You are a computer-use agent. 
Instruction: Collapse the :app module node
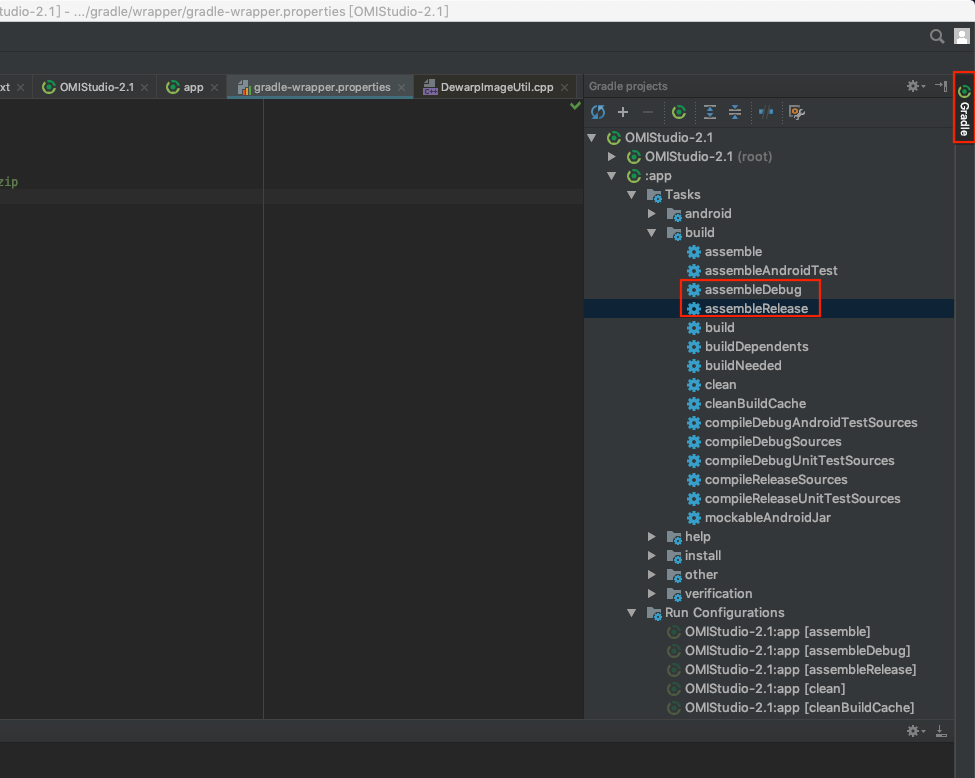[x=612, y=176]
